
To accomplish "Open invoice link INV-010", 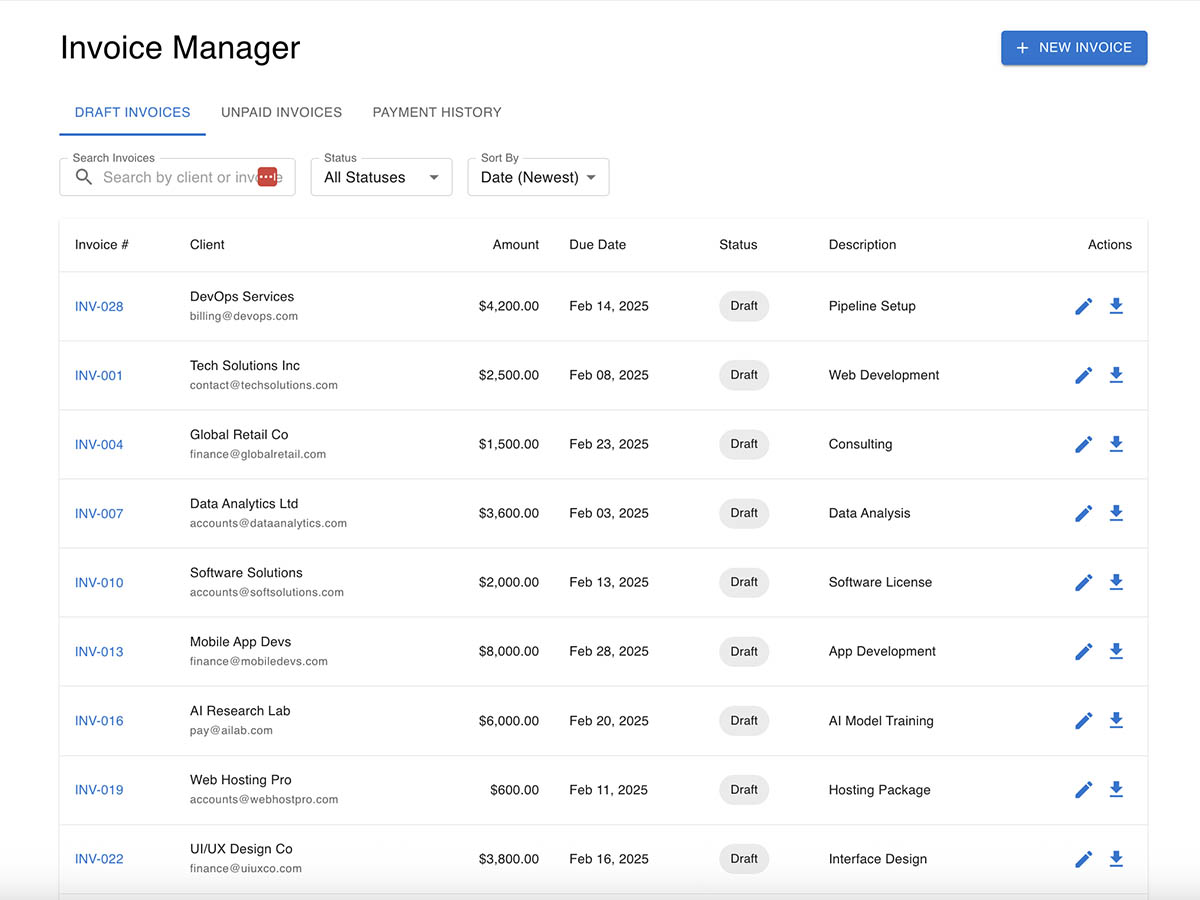I will tap(99, 582).
